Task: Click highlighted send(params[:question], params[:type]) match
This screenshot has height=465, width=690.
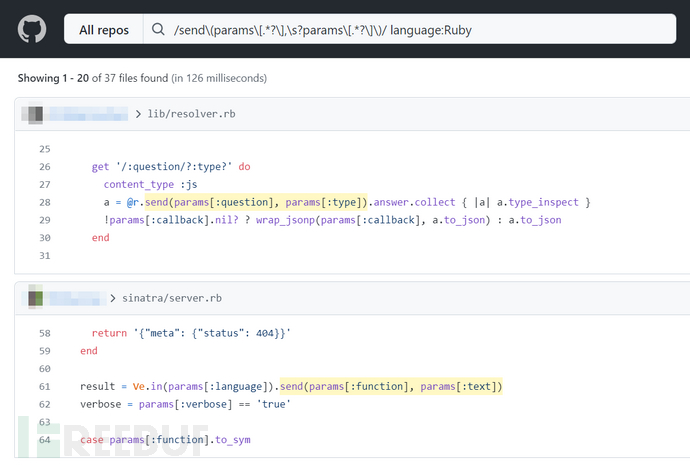Action: tap(256, 202)
